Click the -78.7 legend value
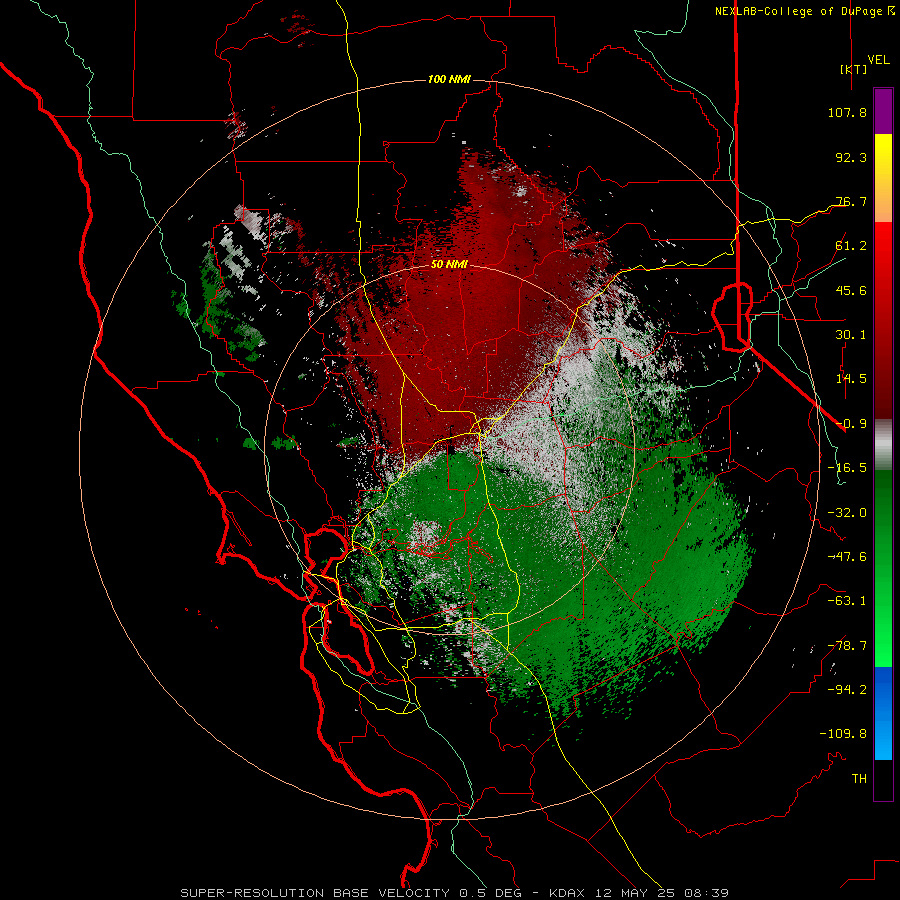 point(847,646)
